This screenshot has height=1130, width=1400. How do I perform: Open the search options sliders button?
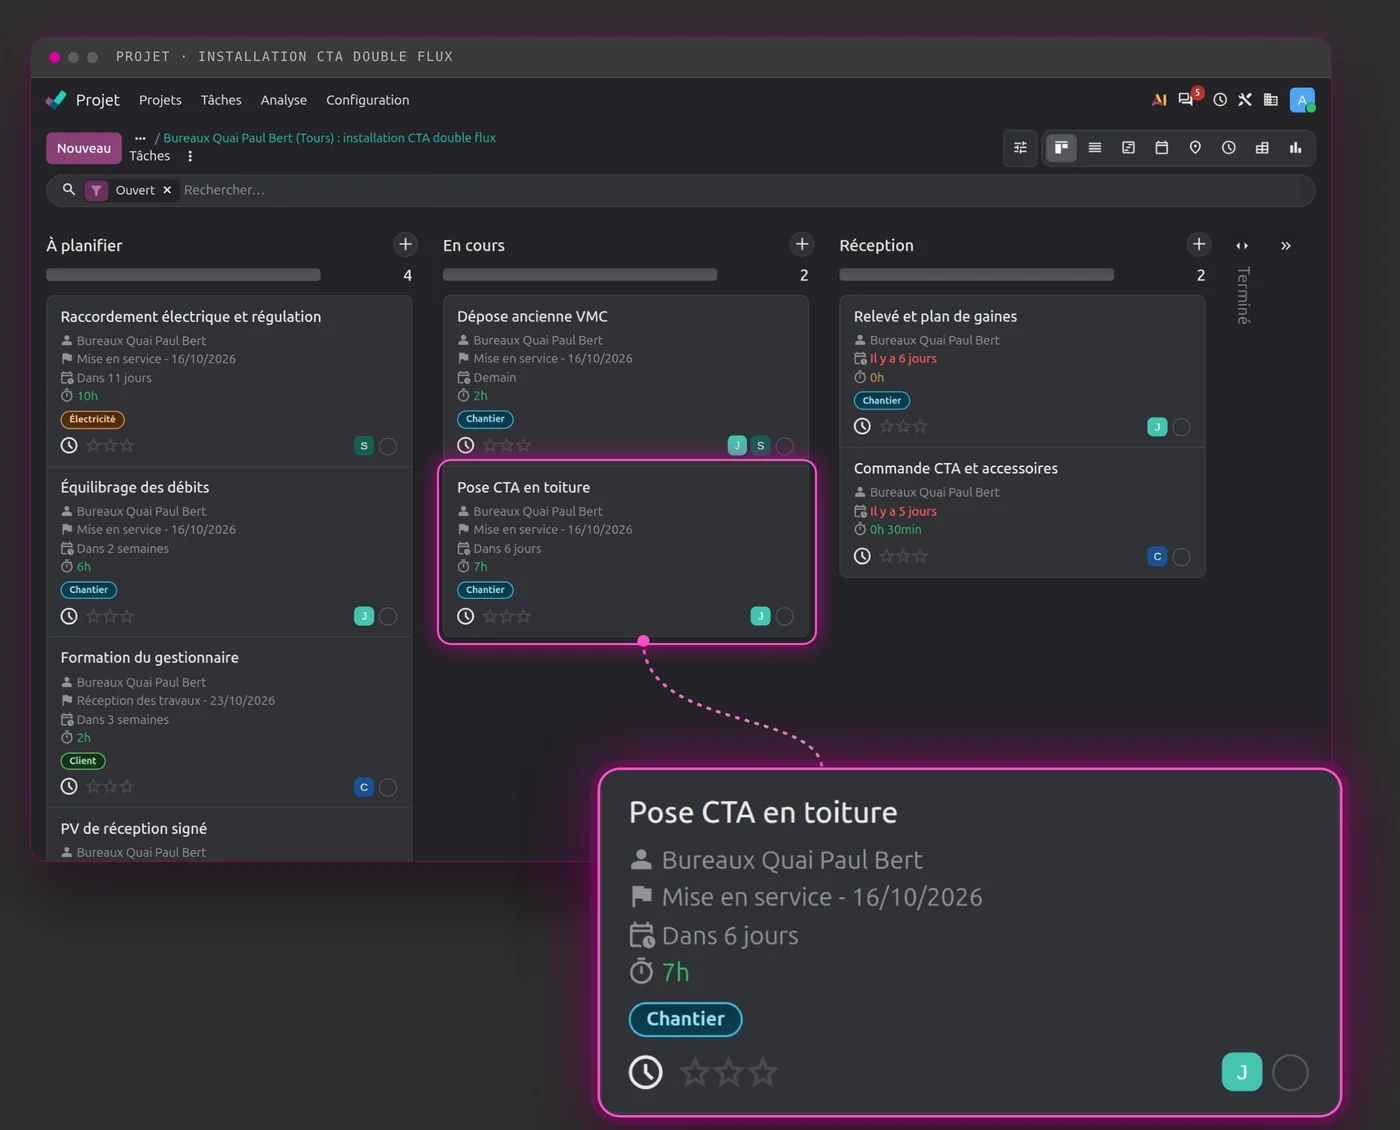click(x=1020, y=148)
